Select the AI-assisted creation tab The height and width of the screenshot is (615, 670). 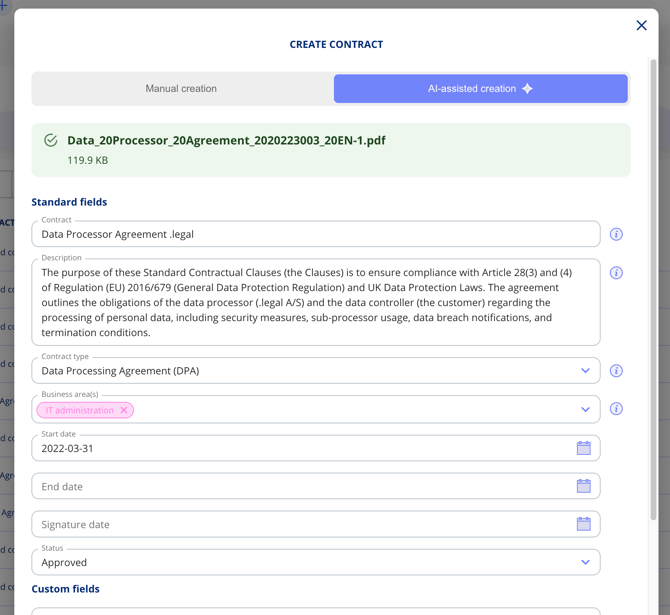[480, 89]
